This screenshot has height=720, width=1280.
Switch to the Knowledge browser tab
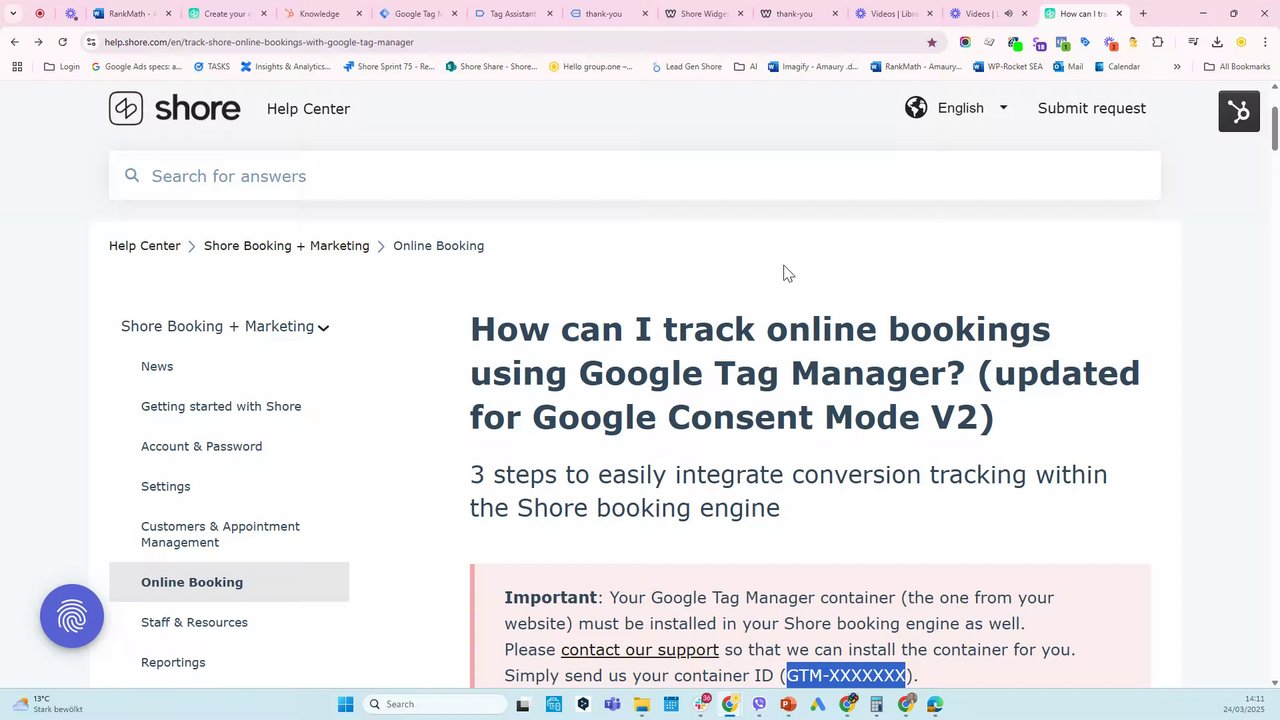(322, 14)
